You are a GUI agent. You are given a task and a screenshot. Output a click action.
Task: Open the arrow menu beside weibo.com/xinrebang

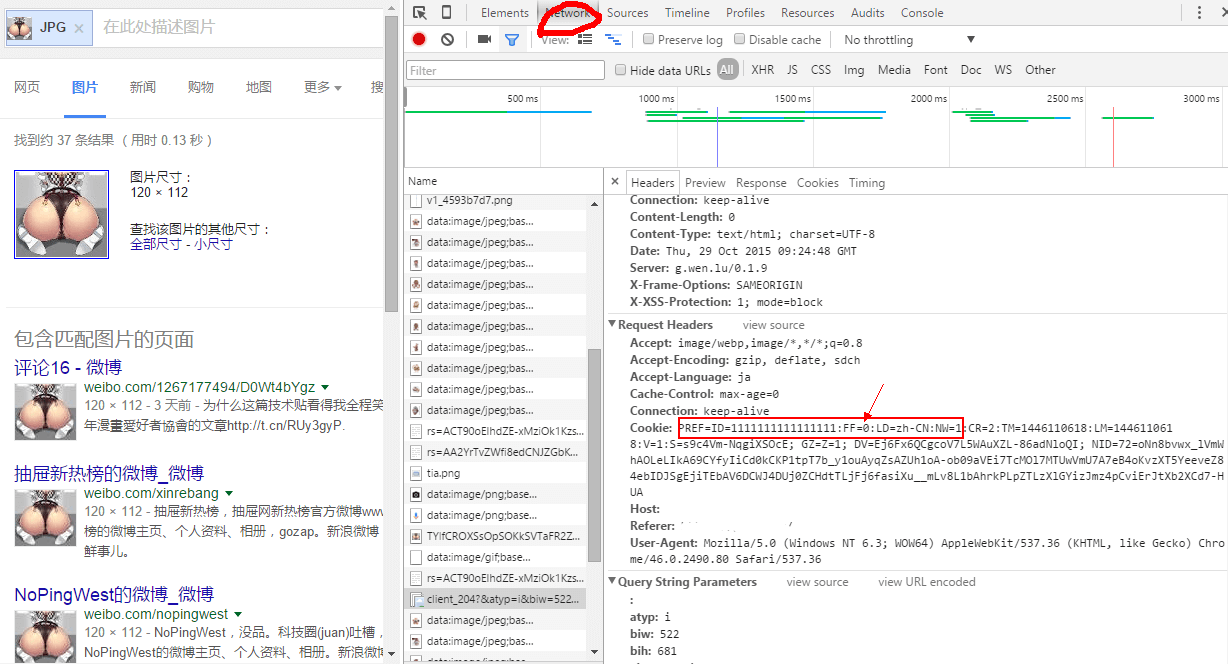[228, 493]
